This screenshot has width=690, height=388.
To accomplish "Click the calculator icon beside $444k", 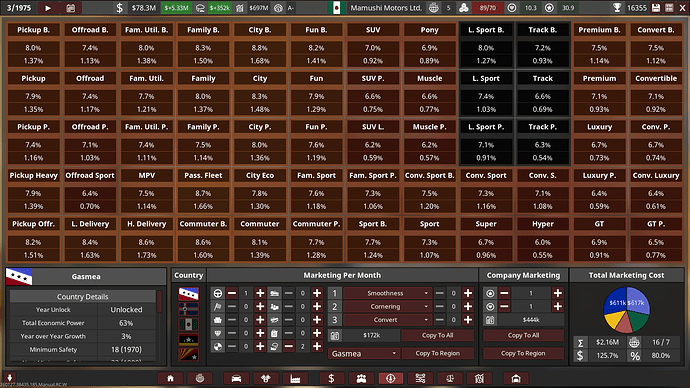I will click(x=490, y=320).
